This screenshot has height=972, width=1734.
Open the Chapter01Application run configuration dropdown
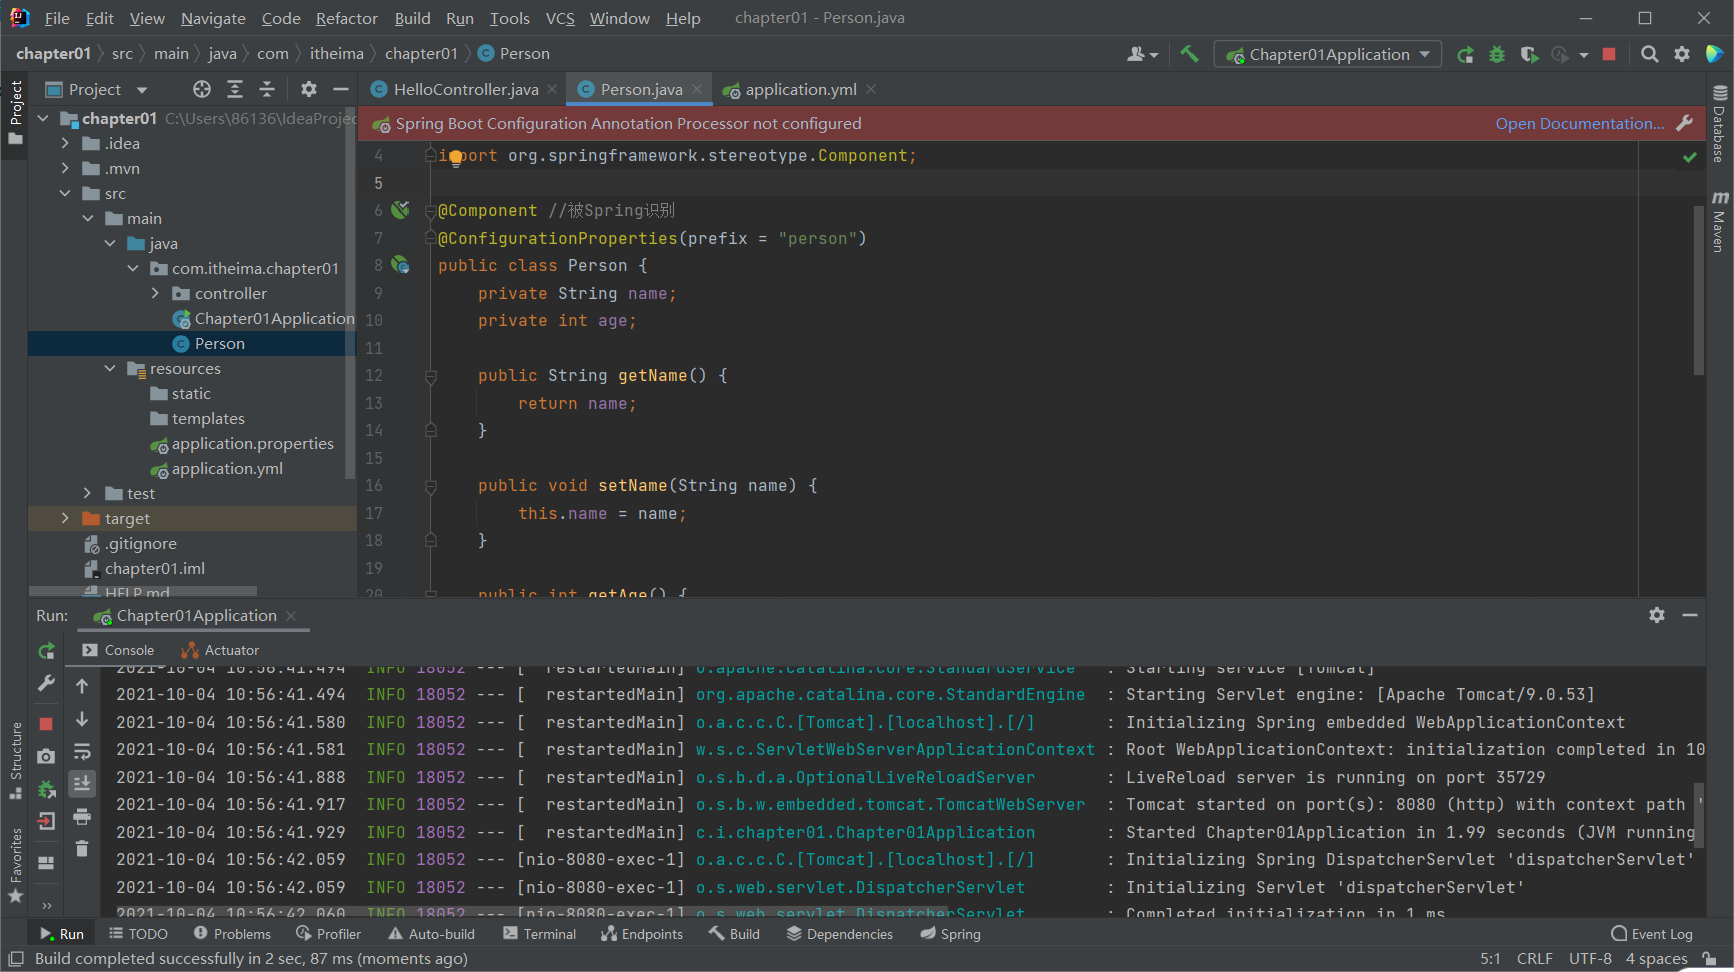click(x=1423, y=53)
